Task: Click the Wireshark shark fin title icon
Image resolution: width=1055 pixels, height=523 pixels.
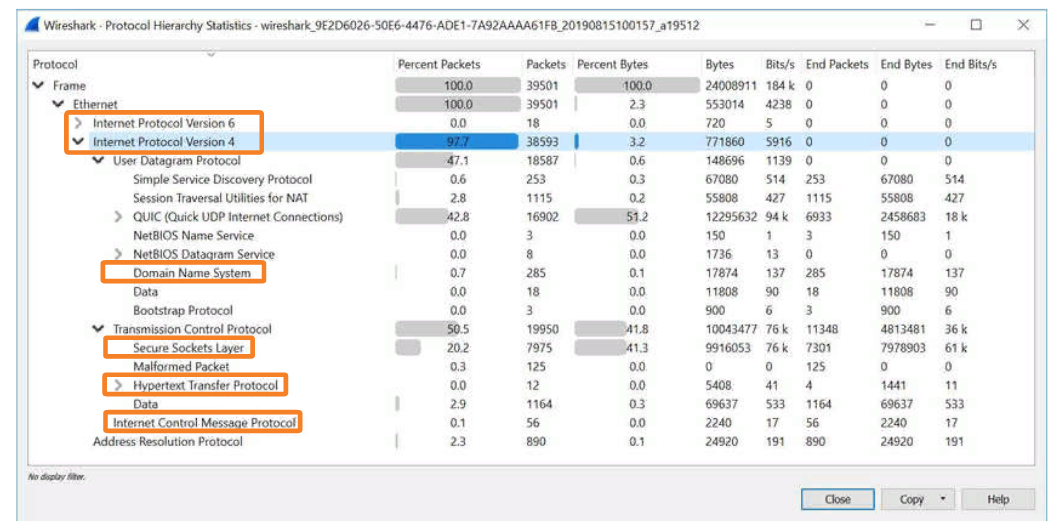Action: pyautogui.click(x=32, y=26)
